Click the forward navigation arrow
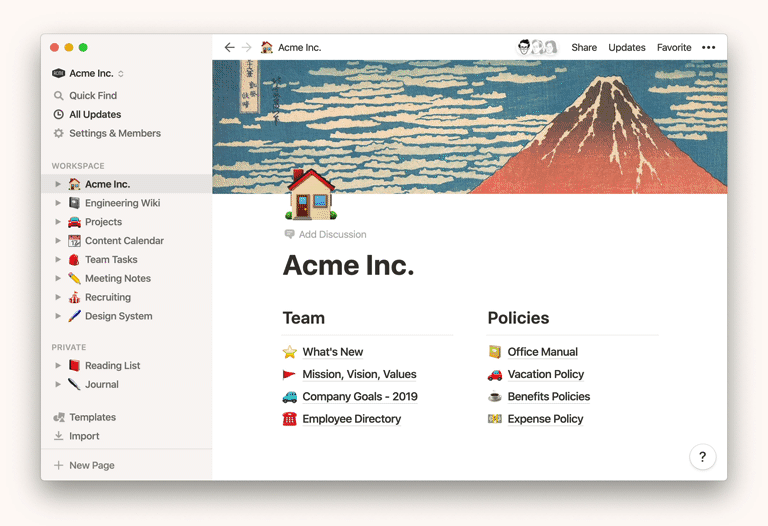This screenshot has width=768, height=526. [x=247, y=47]
